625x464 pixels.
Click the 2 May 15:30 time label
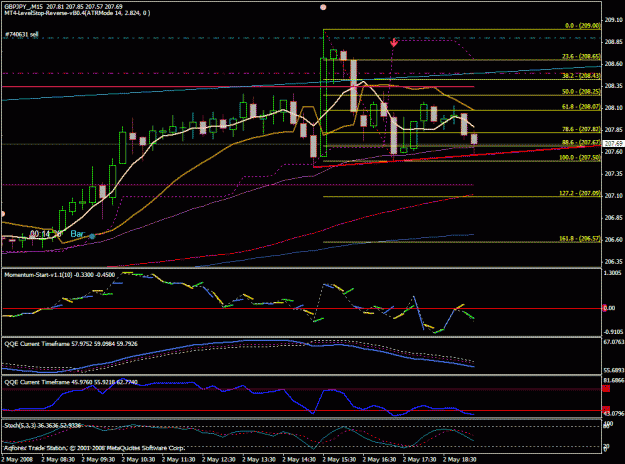(x=339, y=459)
